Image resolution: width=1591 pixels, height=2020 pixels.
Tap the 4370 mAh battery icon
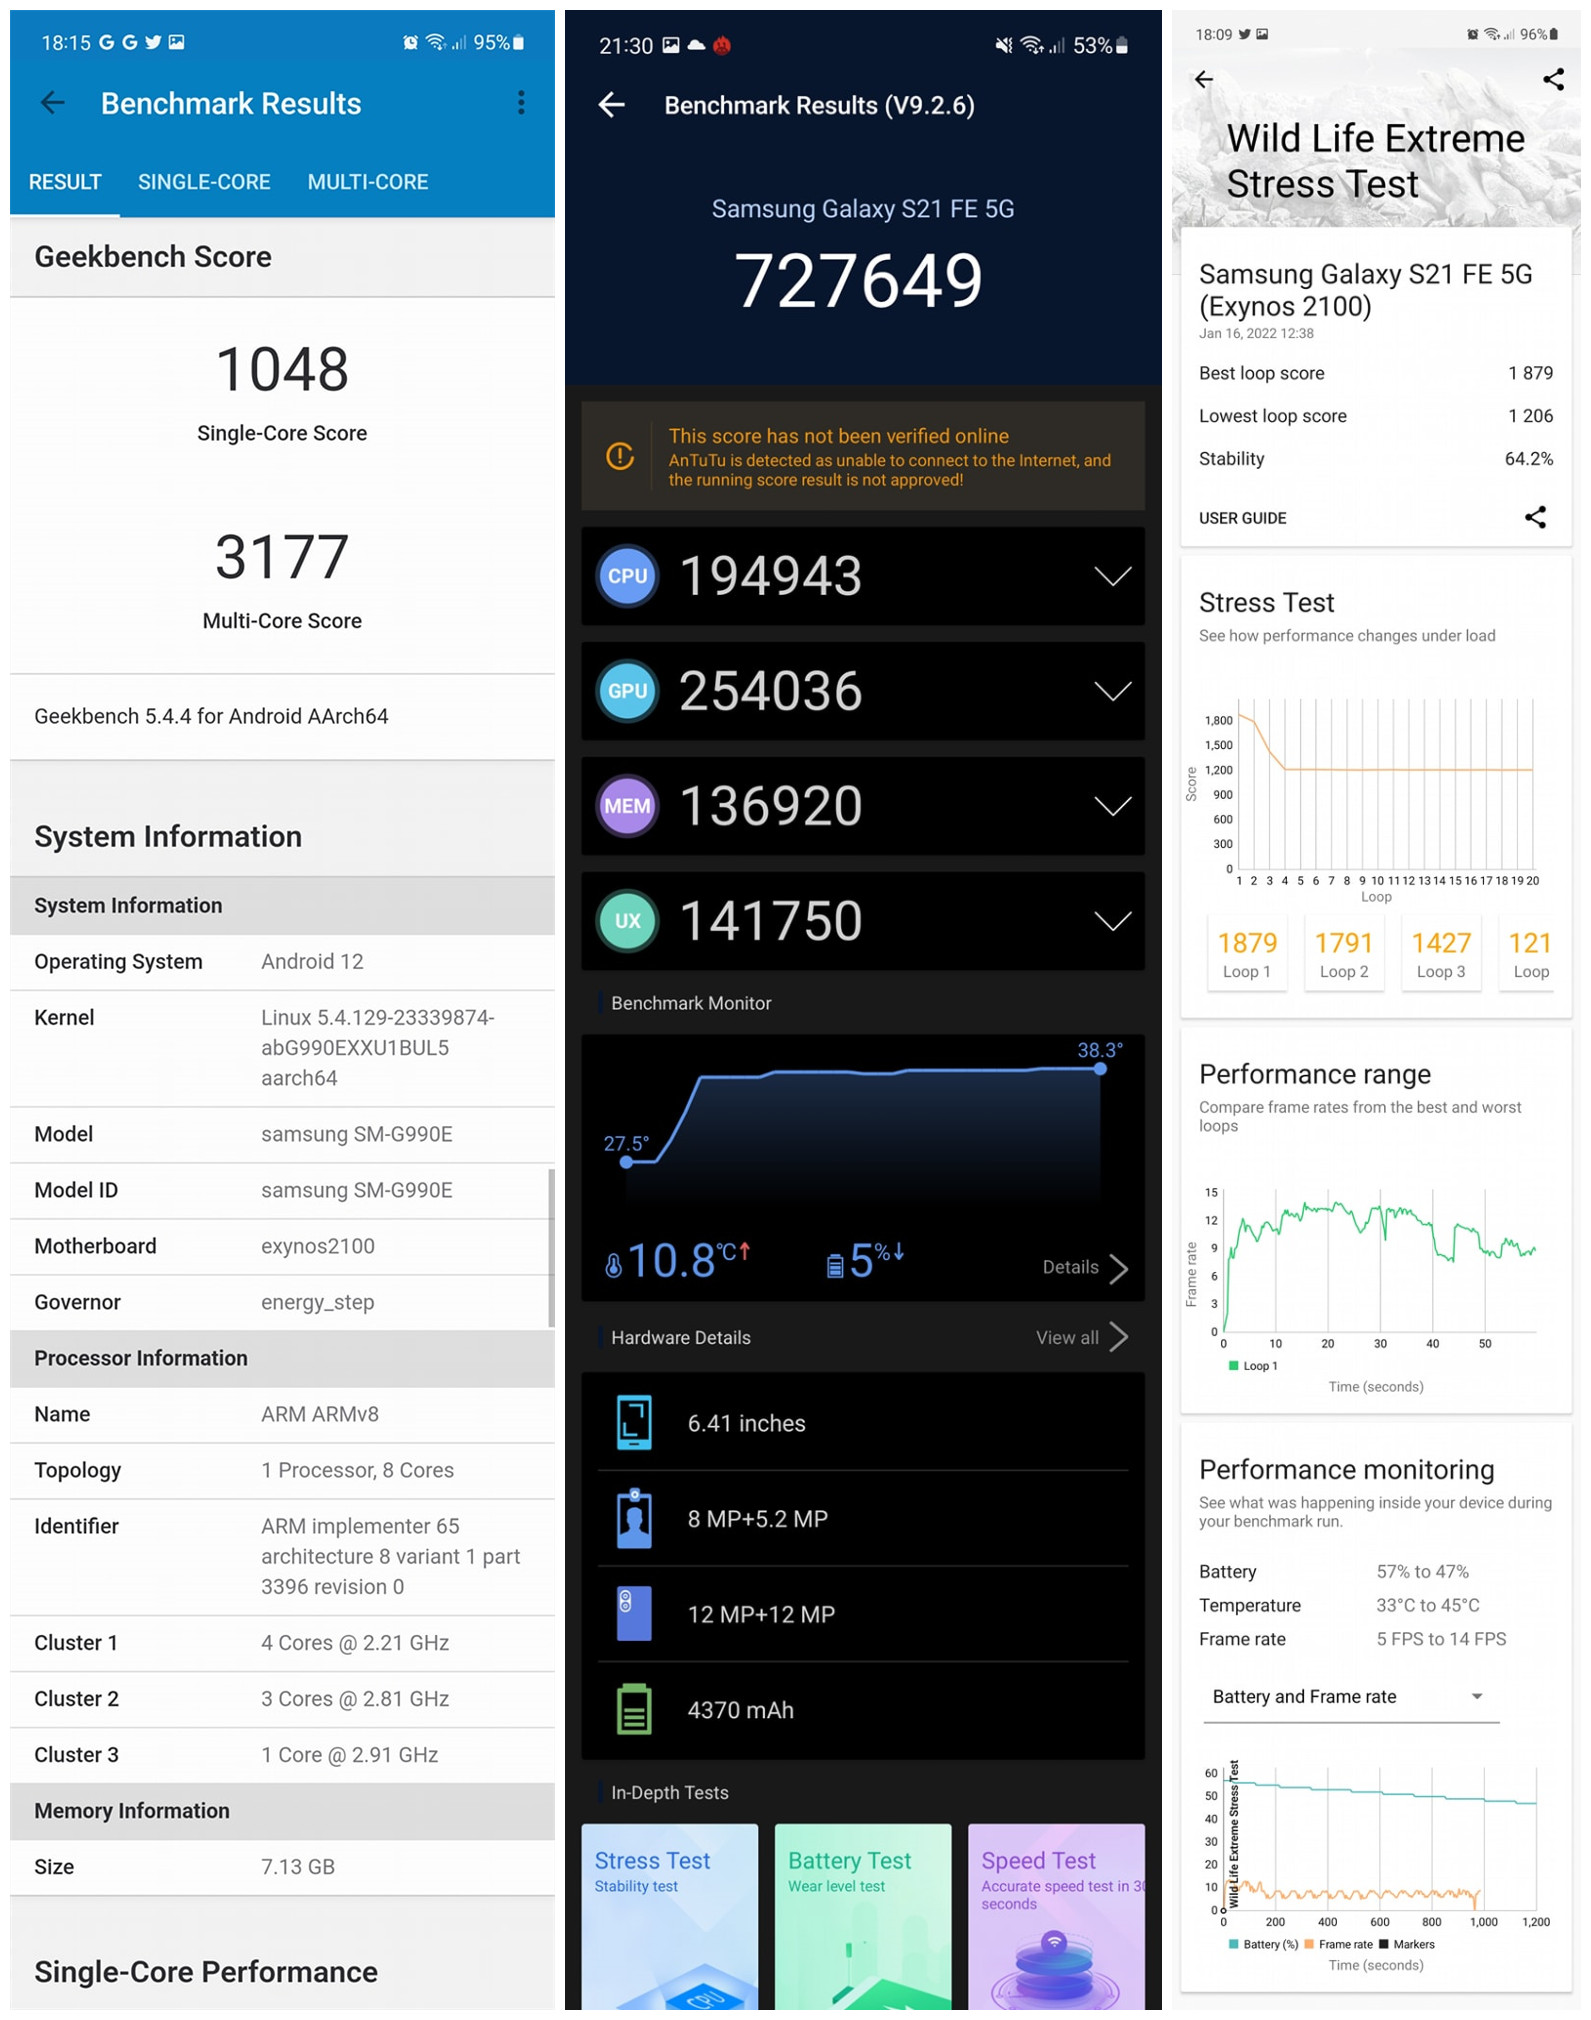point(634,1710)
